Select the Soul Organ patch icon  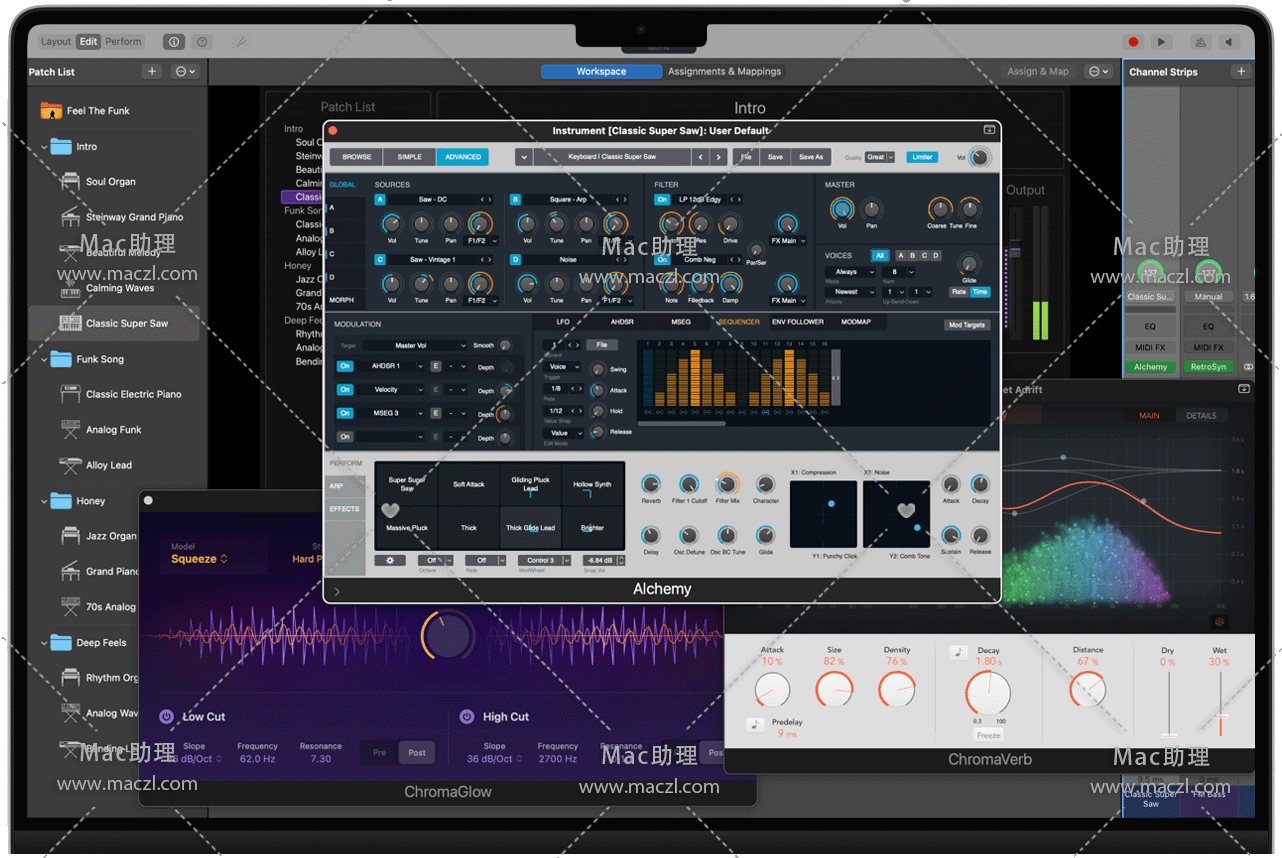(x=70, y=182)
